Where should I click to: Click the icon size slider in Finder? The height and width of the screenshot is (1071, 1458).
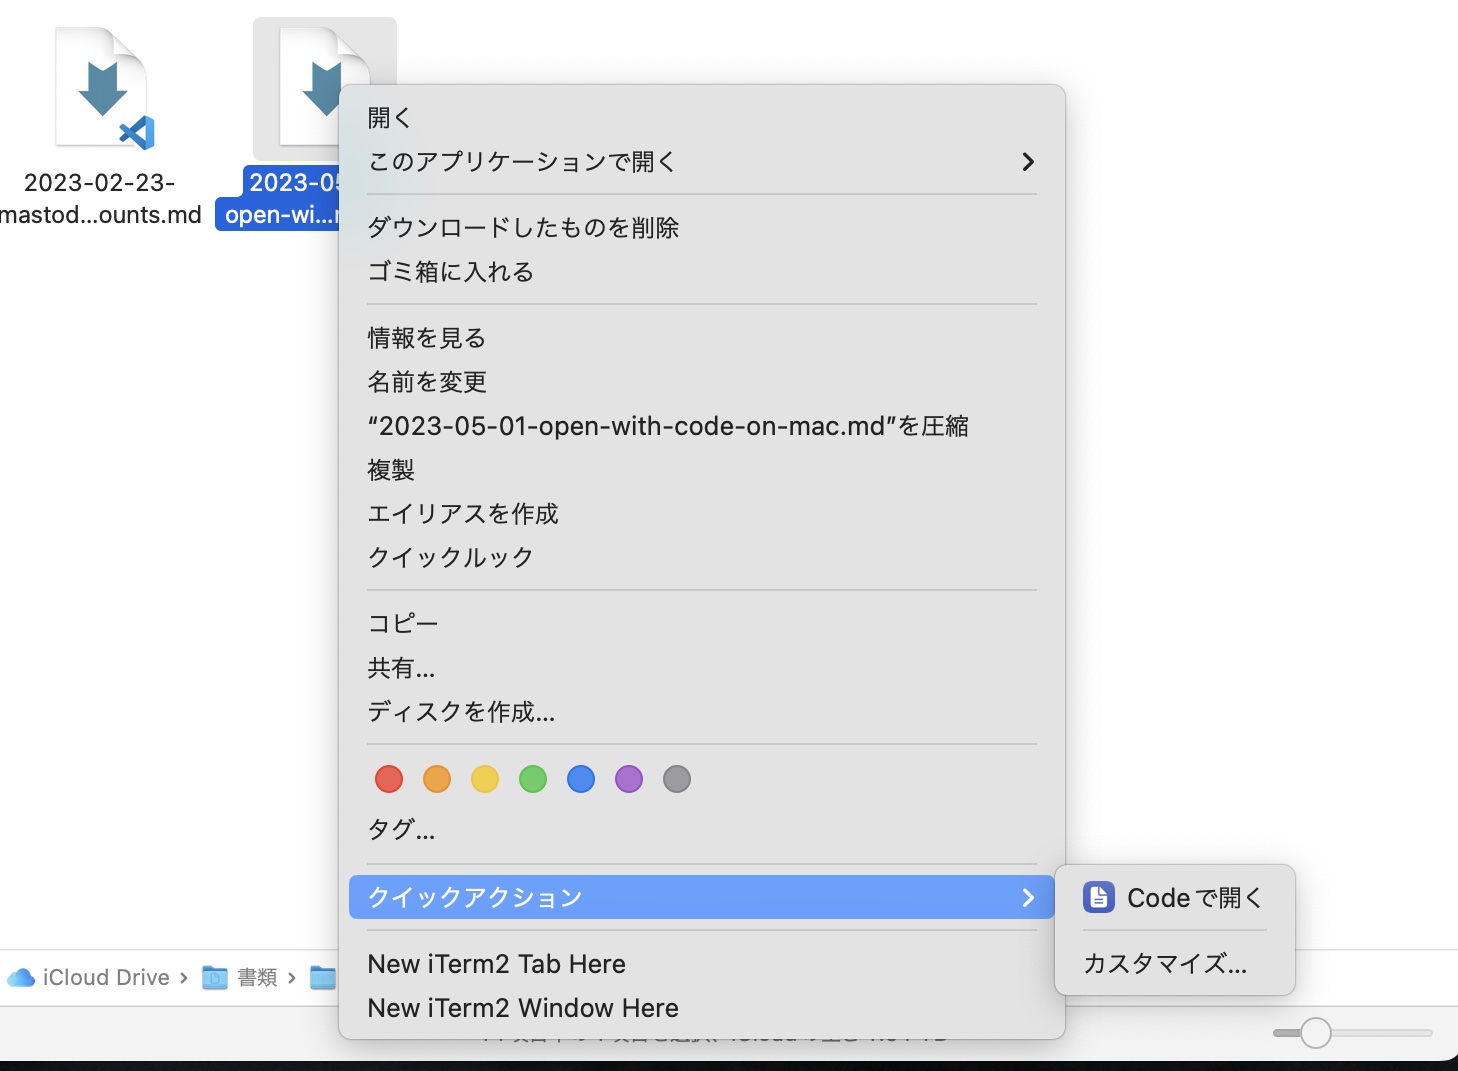pyautogui.click(x=1353, y=1032)
